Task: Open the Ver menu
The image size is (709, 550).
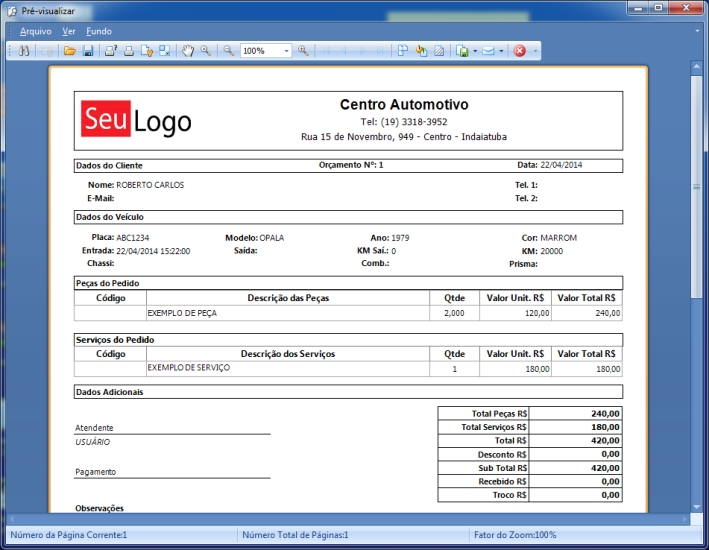Action: [x=69, y=31]
